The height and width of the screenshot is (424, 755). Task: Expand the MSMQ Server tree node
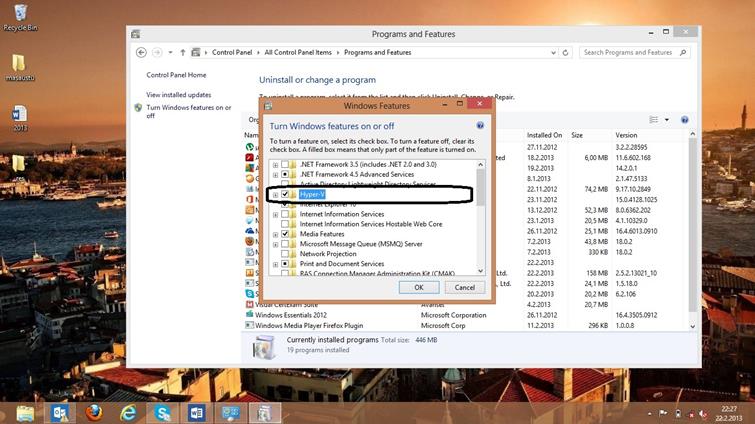[275, 244]
